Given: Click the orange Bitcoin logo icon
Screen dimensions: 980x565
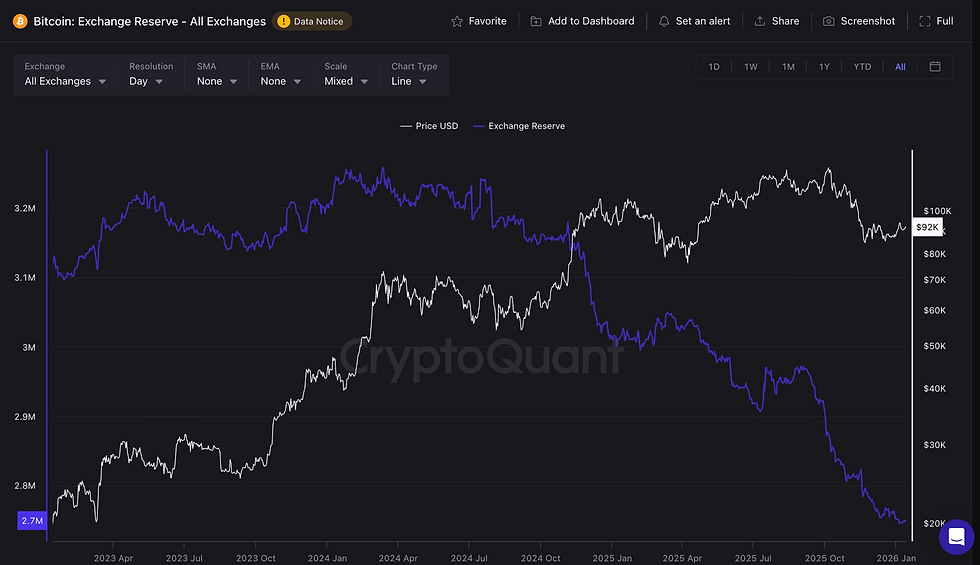Looking at the screenshot, I should click(20, 21).
